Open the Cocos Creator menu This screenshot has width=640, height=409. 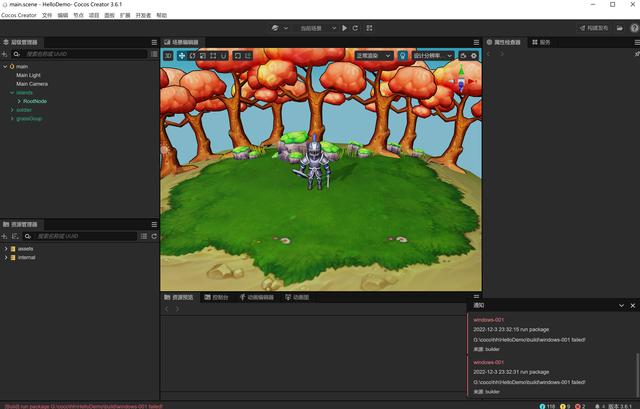(x=19, y=15)
